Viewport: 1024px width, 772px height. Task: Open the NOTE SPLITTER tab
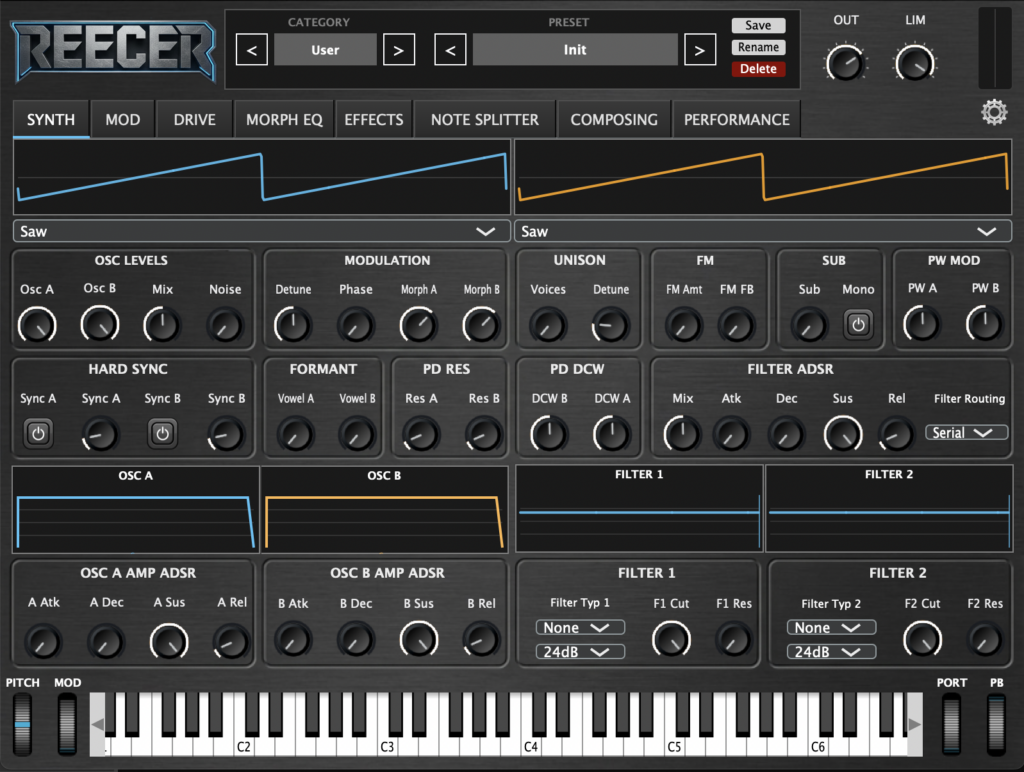(x=484, y=120)
